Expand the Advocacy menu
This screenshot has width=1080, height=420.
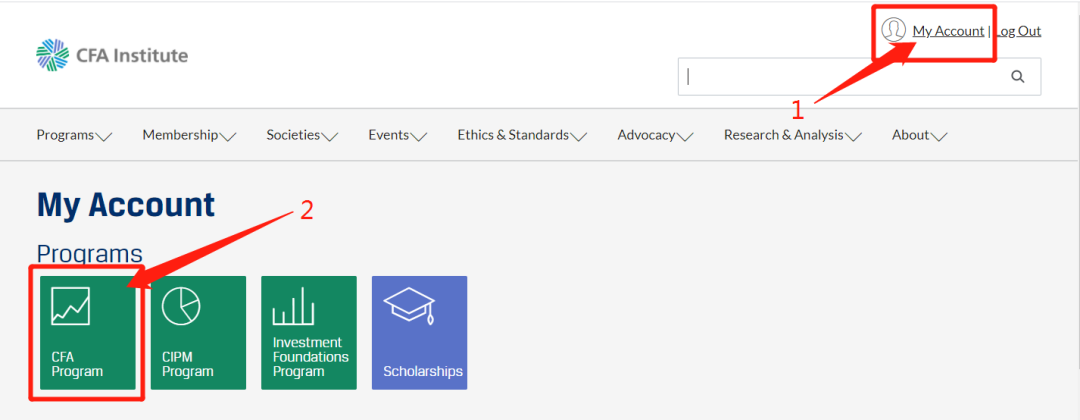click(x=655, y=135)
